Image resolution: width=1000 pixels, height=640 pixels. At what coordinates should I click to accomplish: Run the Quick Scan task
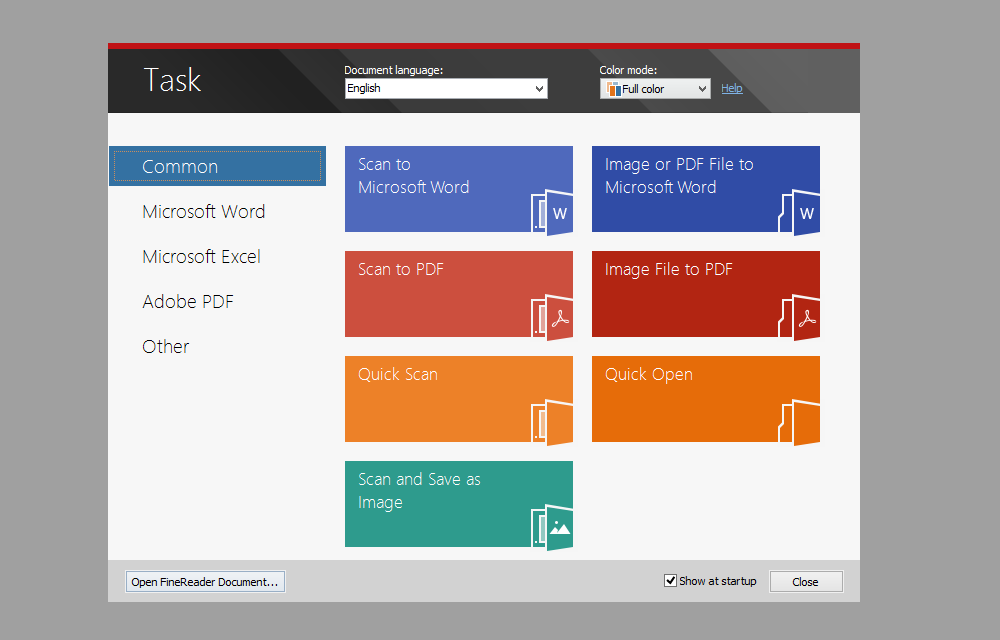pos(459,399)
